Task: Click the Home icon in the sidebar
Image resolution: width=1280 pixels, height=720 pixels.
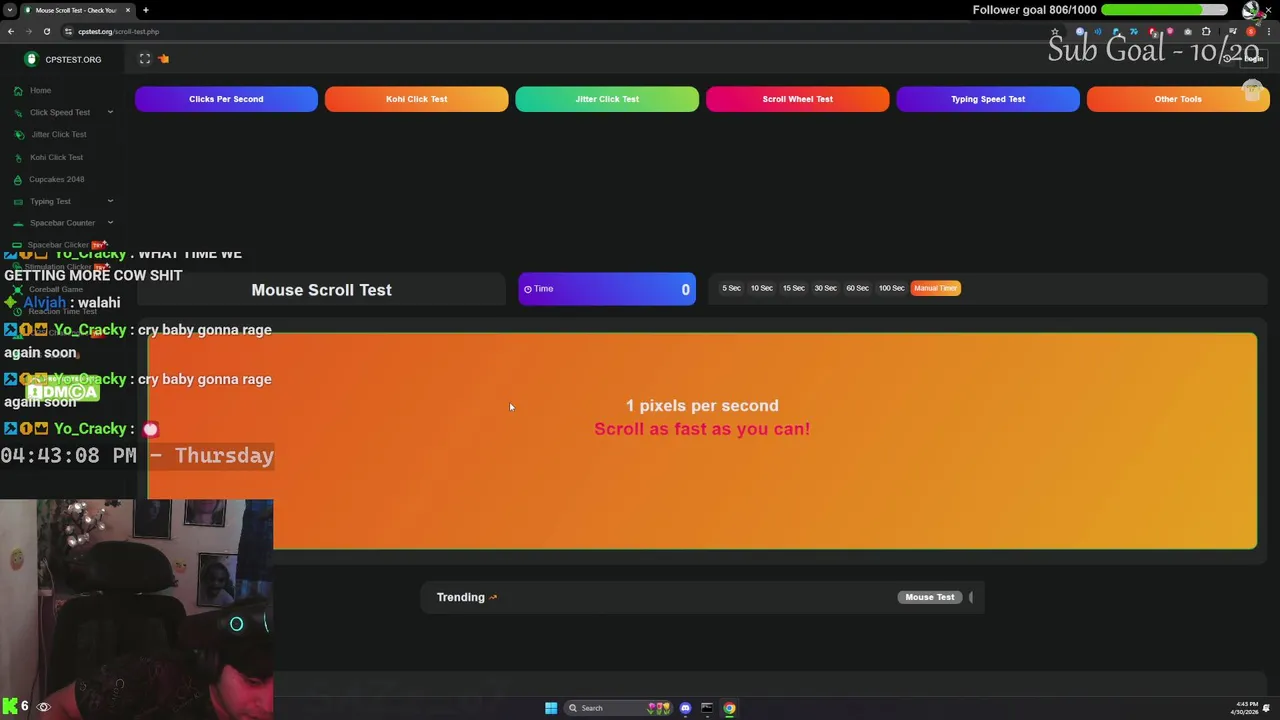Action: point(18,90)
